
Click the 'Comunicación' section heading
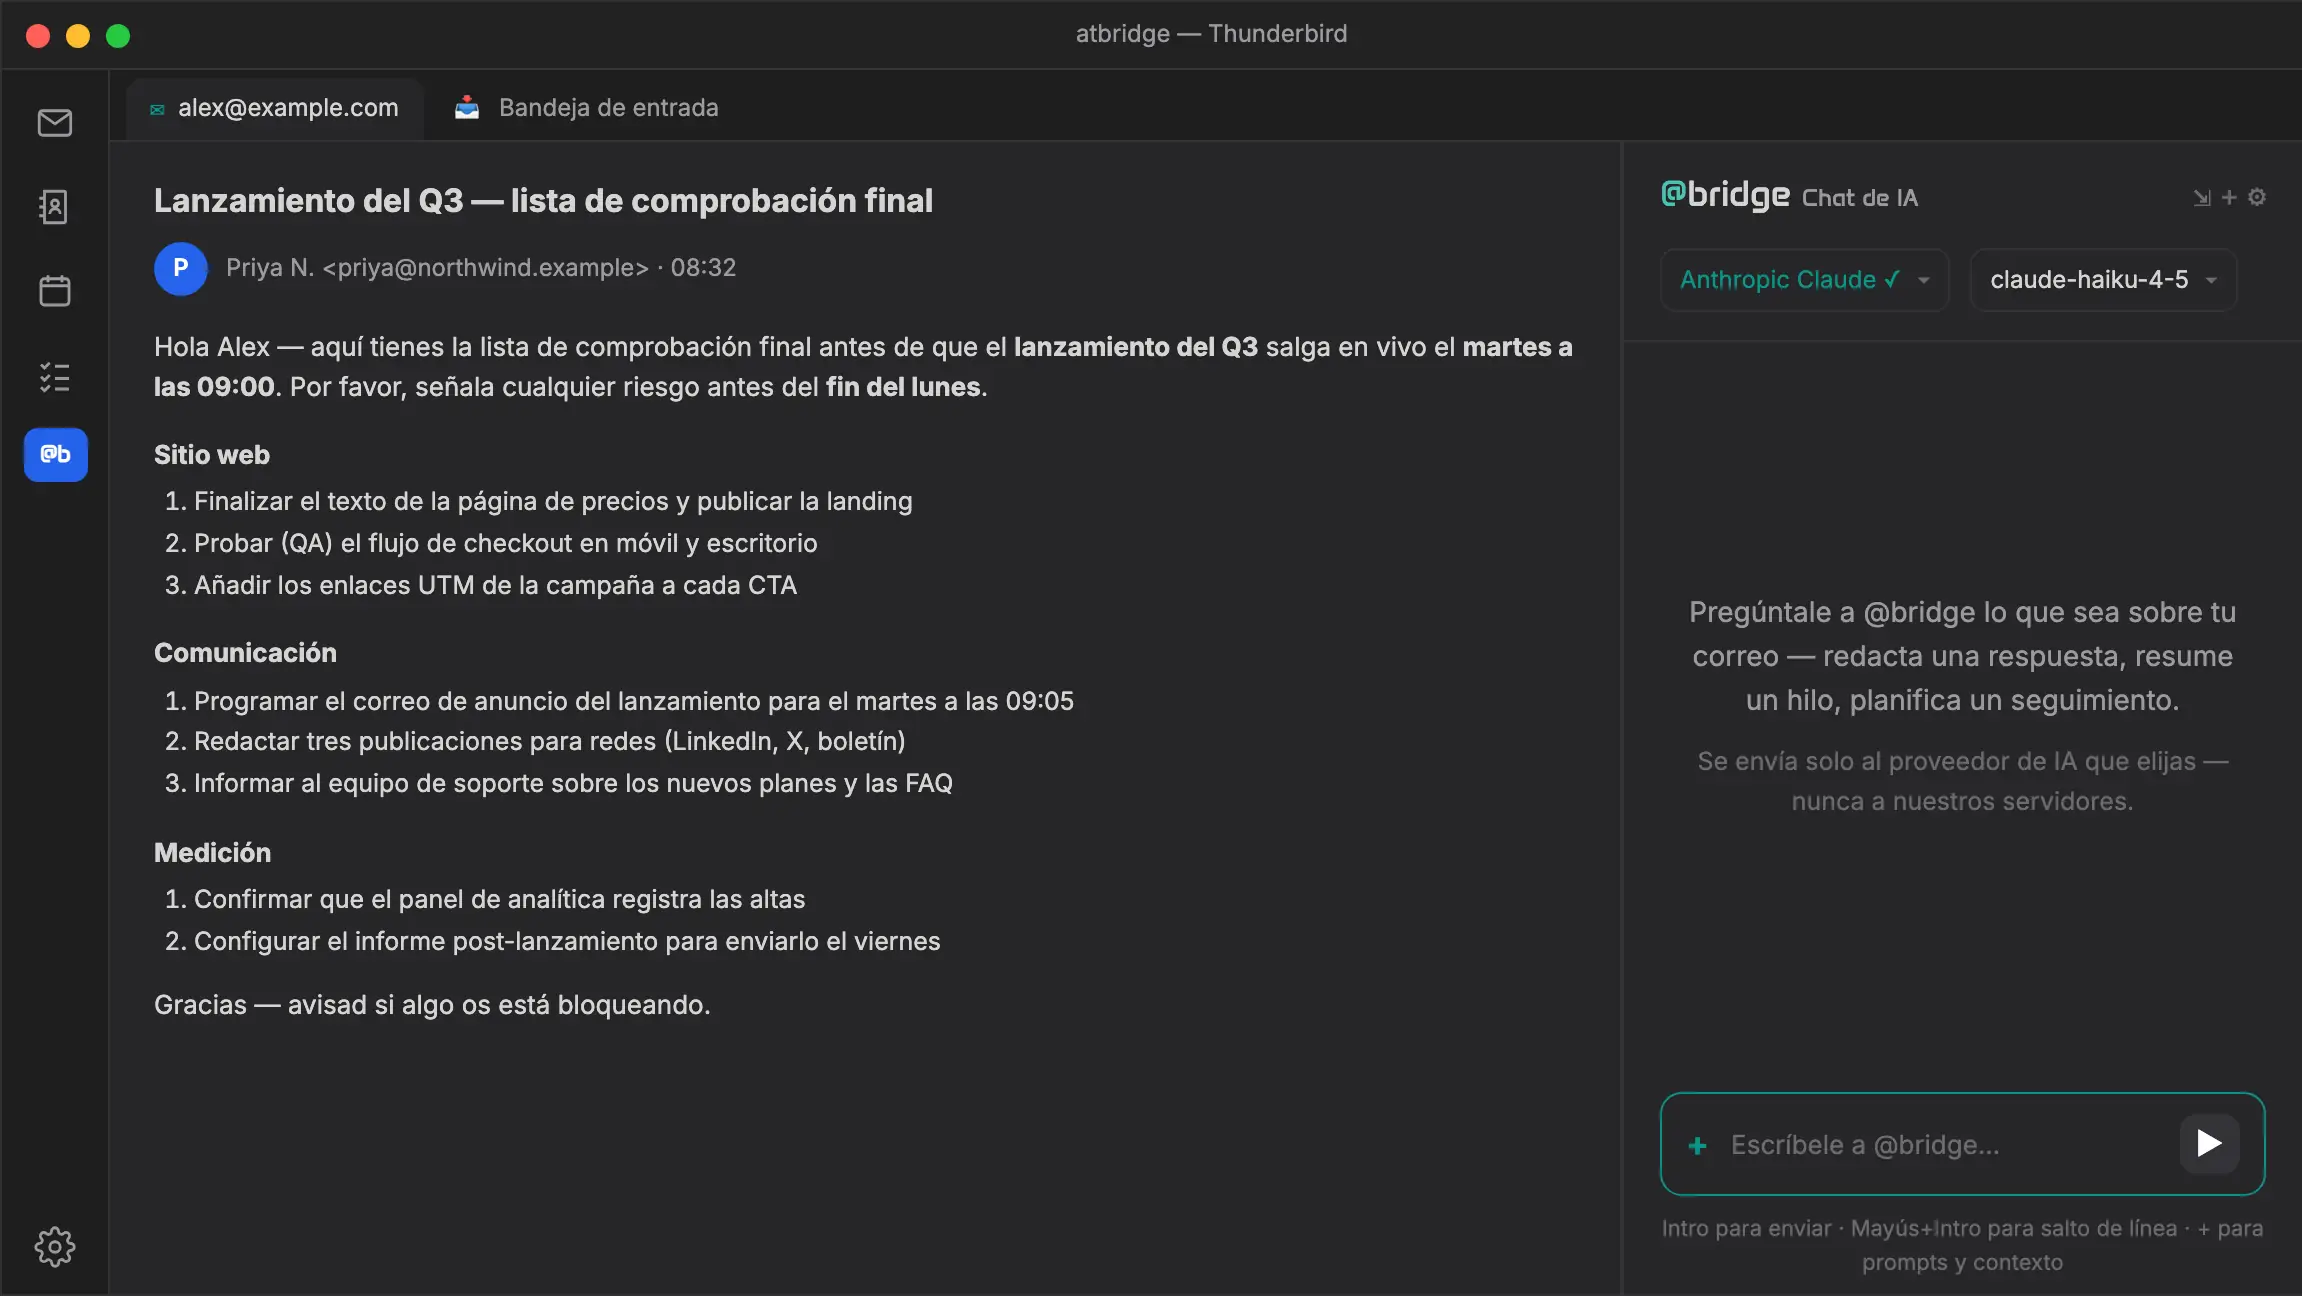click(245, 653)
